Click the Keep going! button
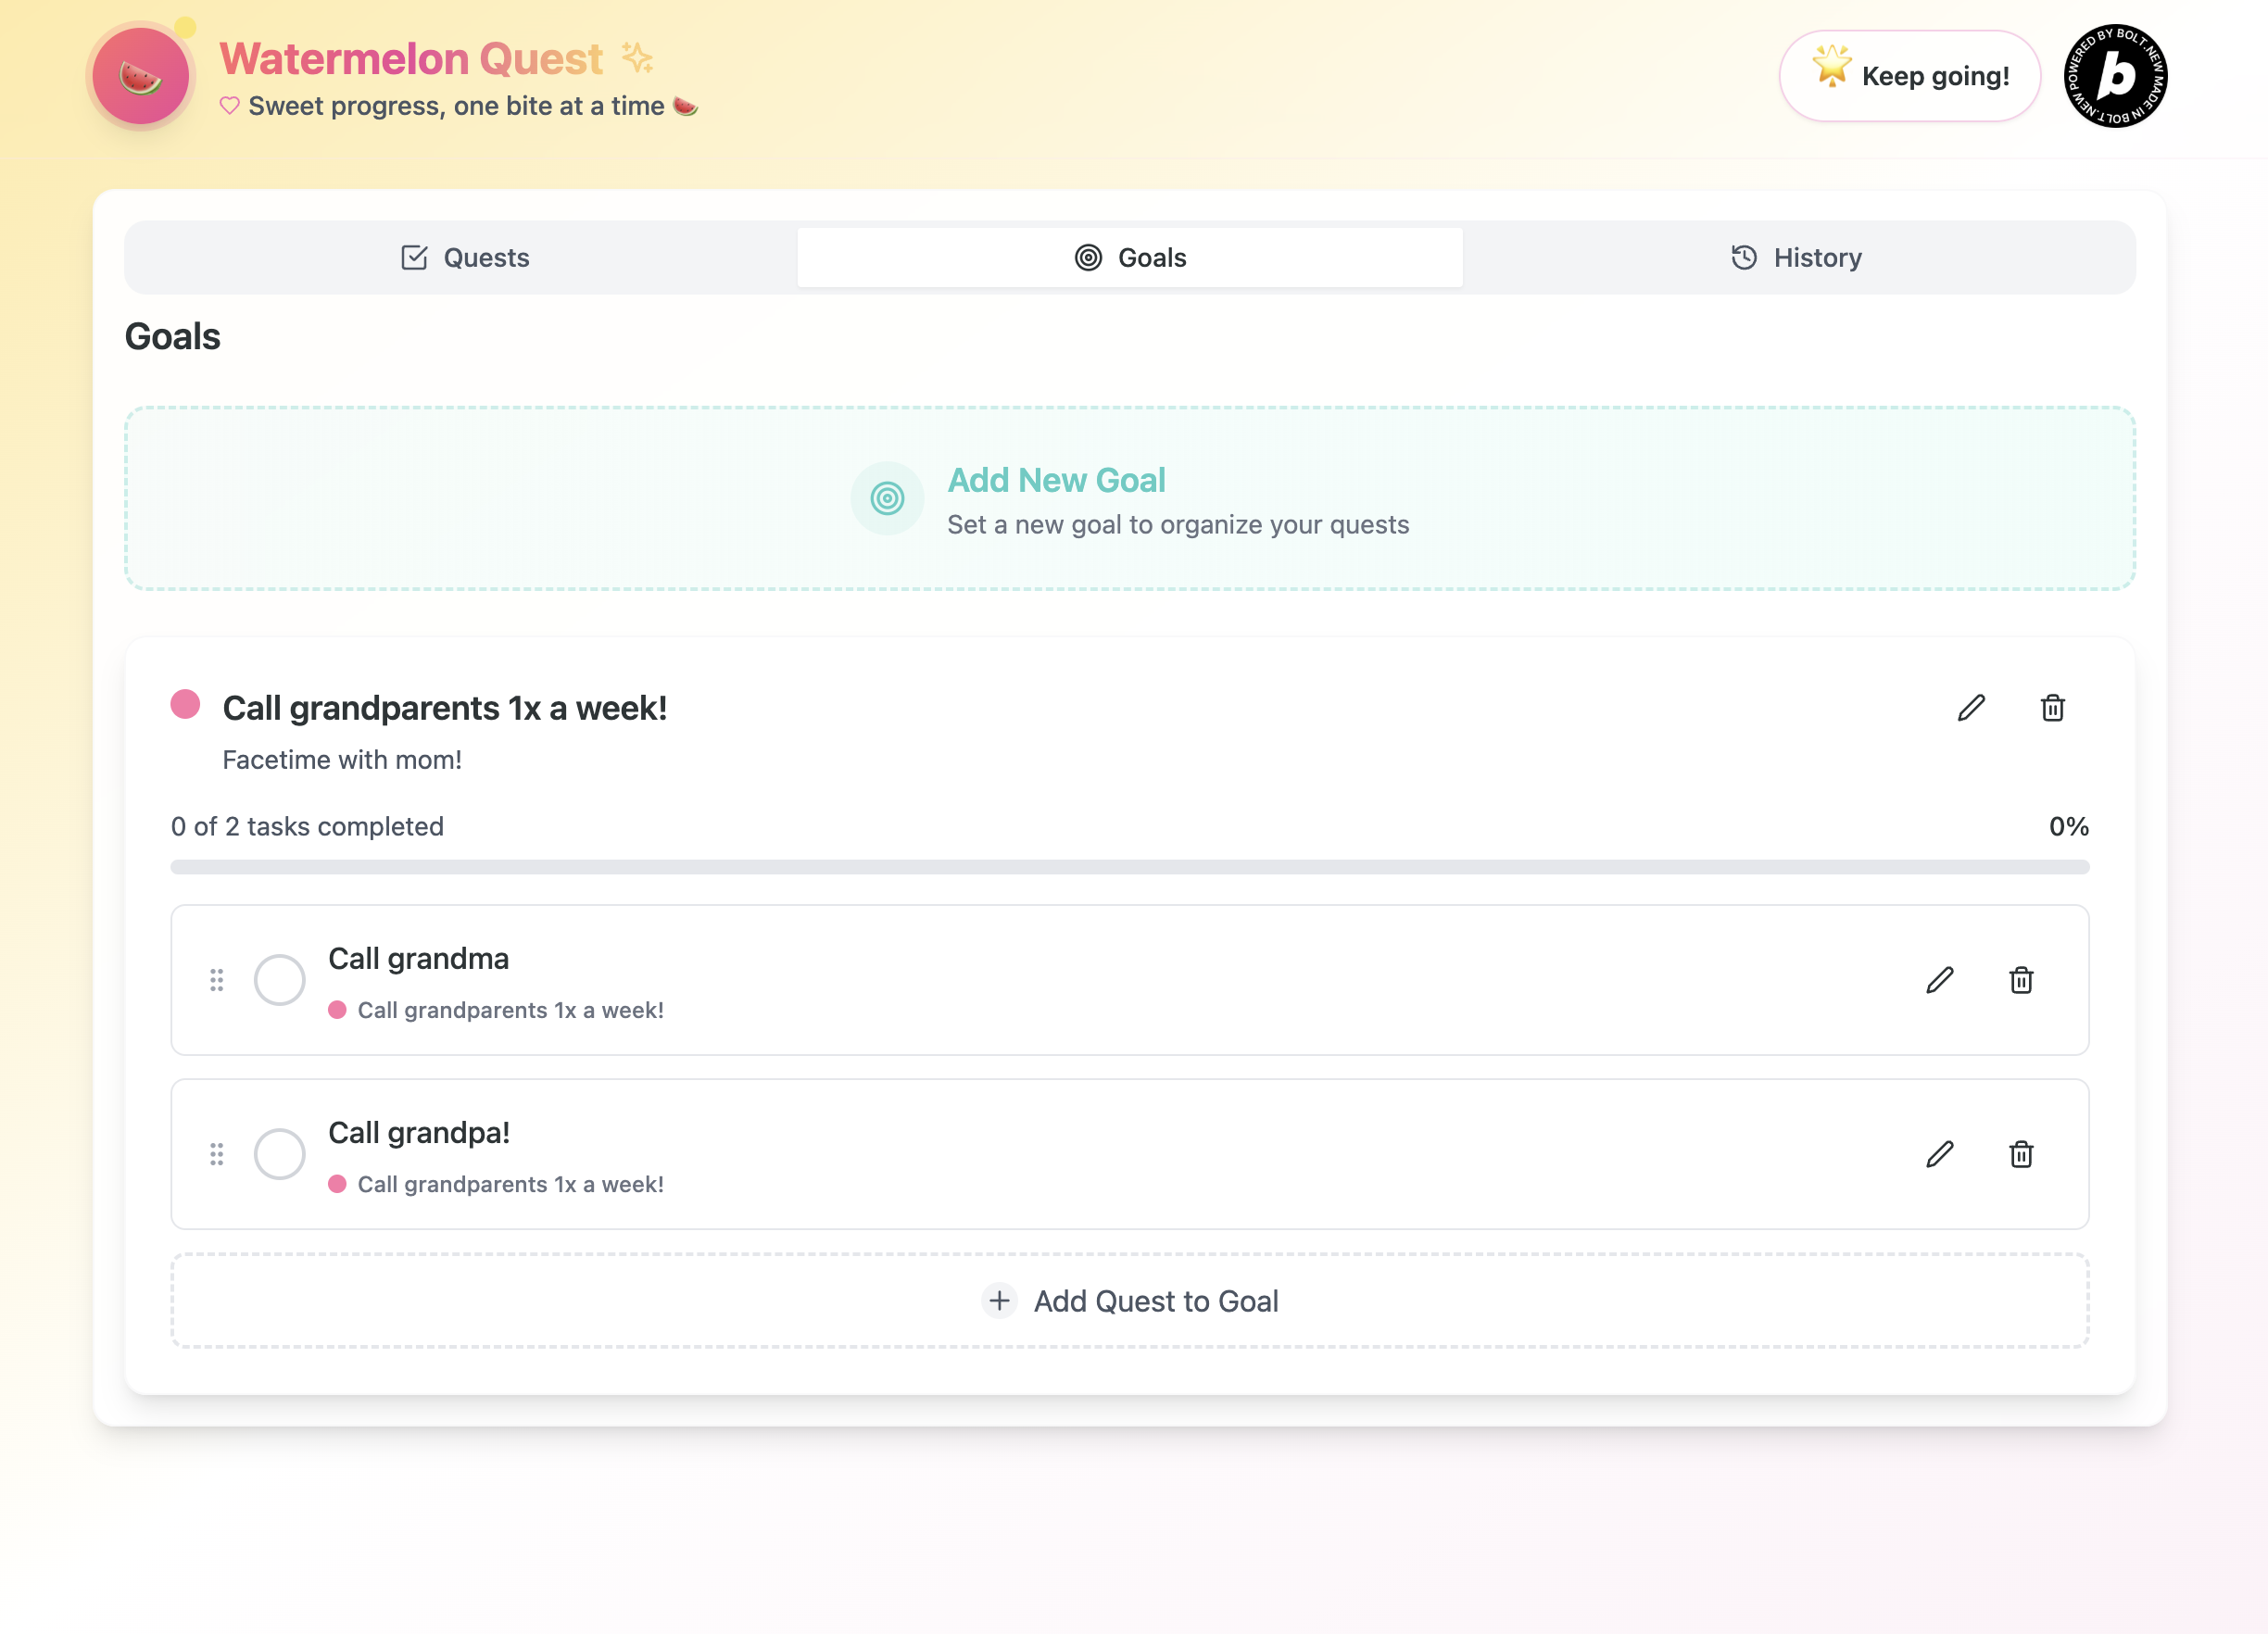Image resolution: width=2268 pixels, height=1634 pixels. point(1909,76)
